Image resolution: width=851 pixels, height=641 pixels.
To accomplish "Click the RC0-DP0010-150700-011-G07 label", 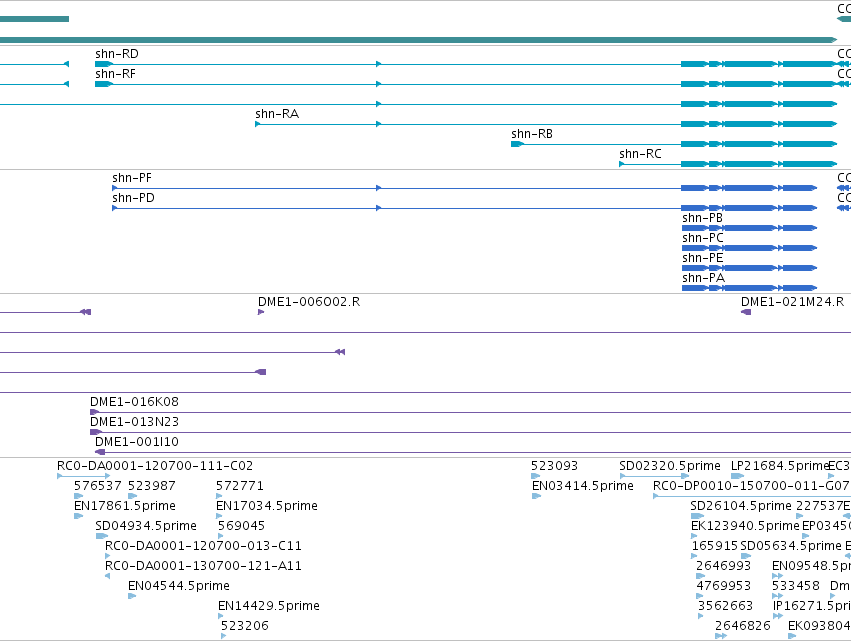I will click(751, 486).
